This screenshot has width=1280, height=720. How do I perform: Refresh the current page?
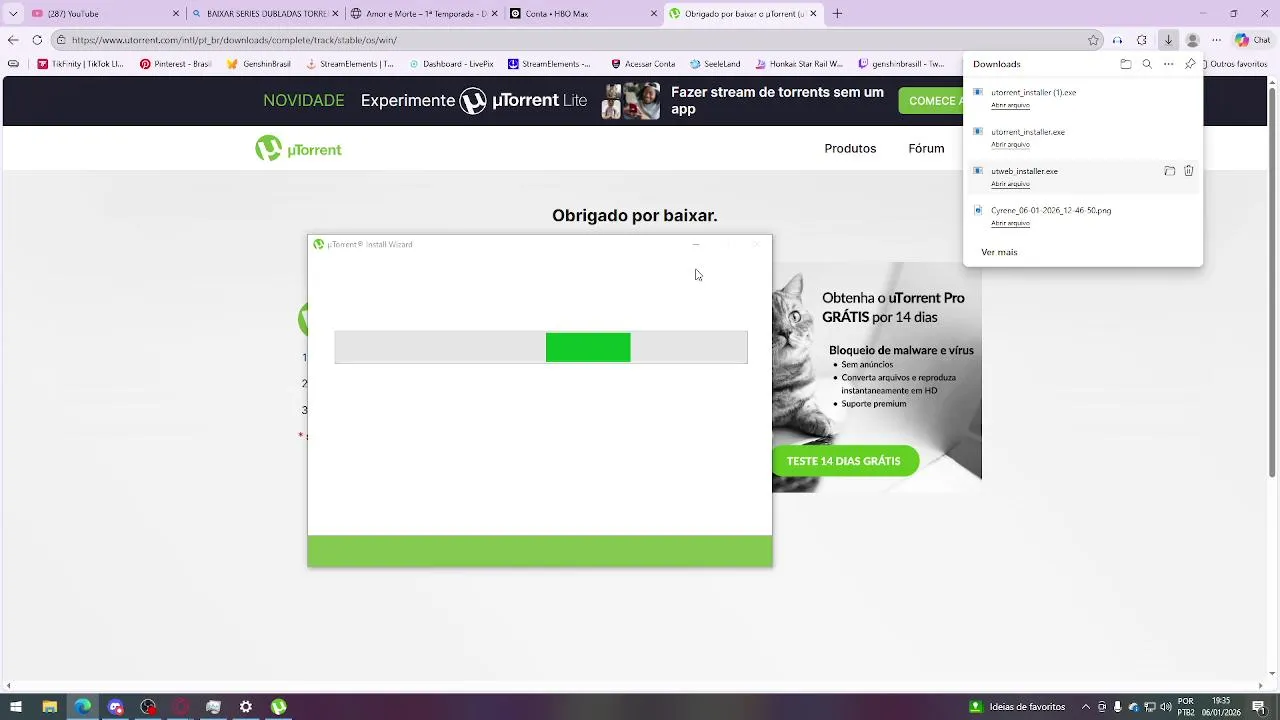click(x=37, y=40)
